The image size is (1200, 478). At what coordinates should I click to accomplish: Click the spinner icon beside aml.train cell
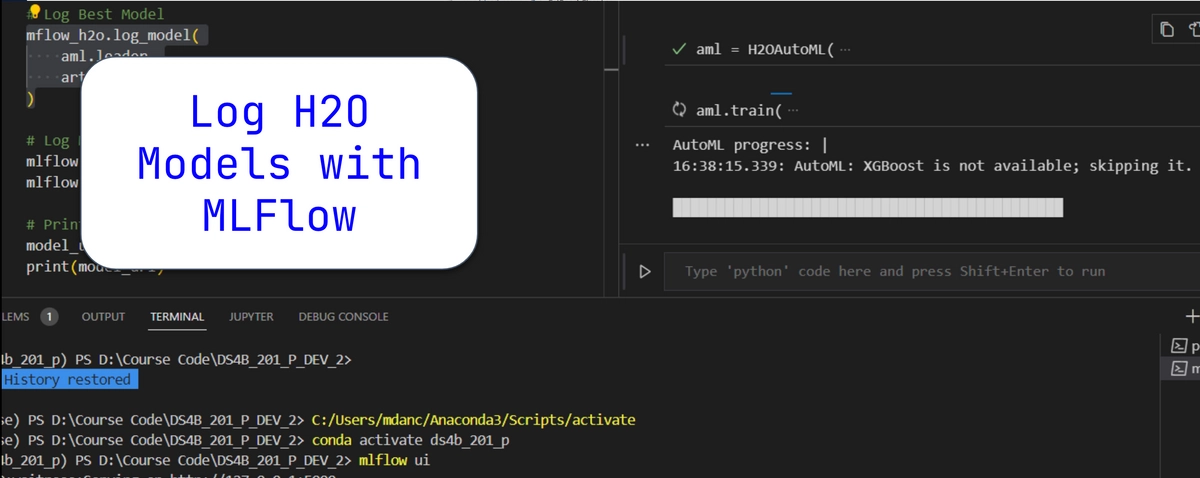pyautogui.click(x=679, y=110)
